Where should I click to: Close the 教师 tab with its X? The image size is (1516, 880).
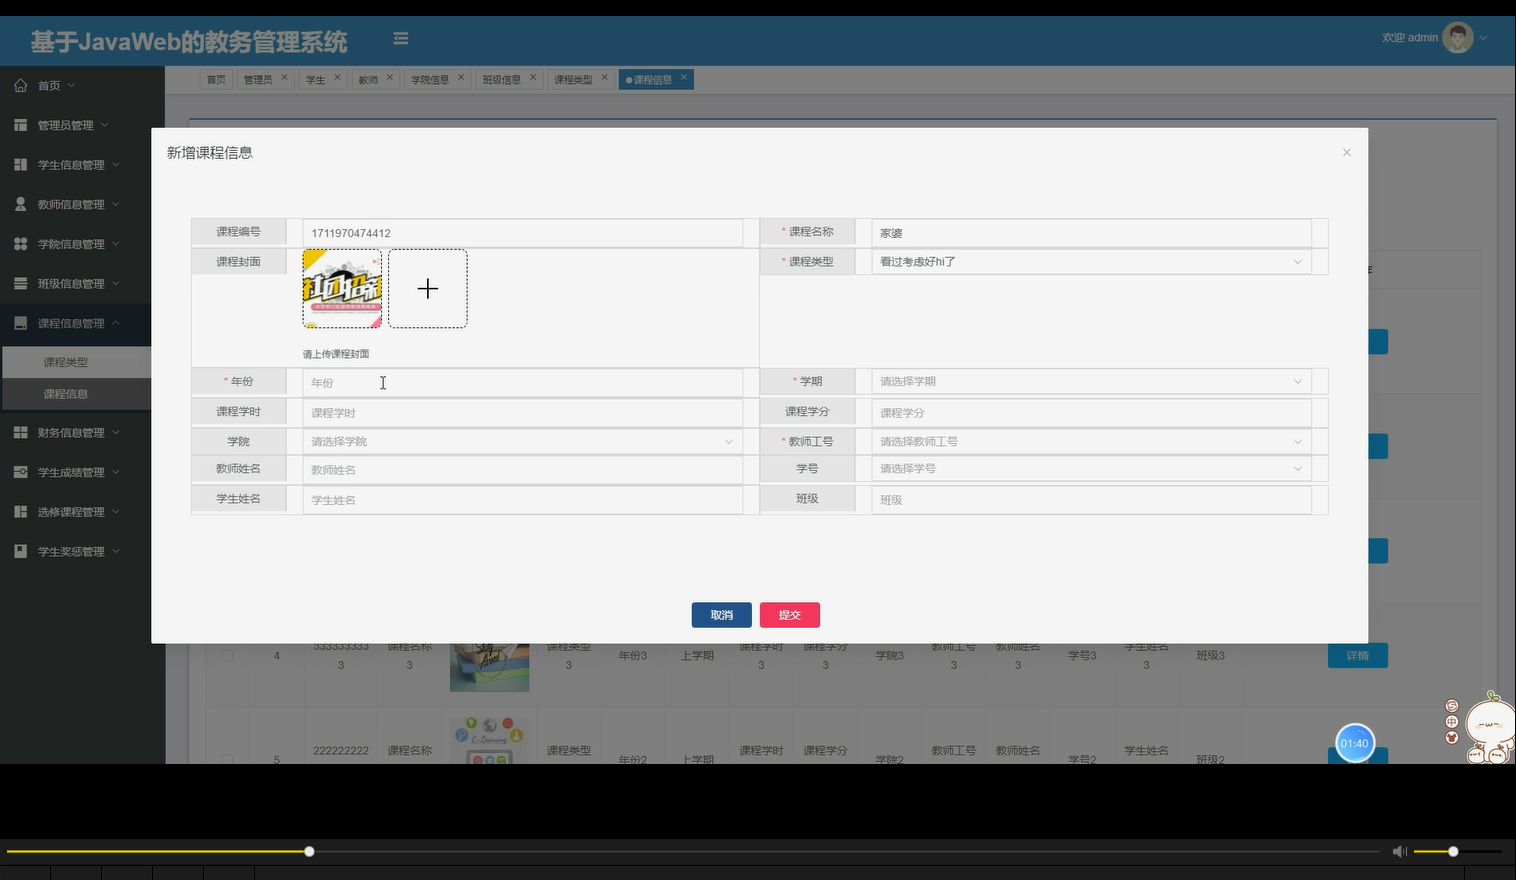(390, 77)
